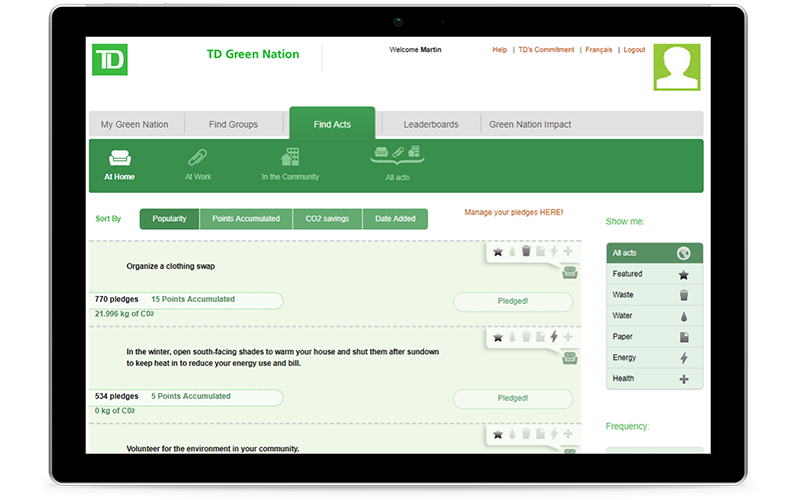The width and height of the screenshot is (800, 500).
Task: Filter by Energy acts
Action: click(655, 358)
